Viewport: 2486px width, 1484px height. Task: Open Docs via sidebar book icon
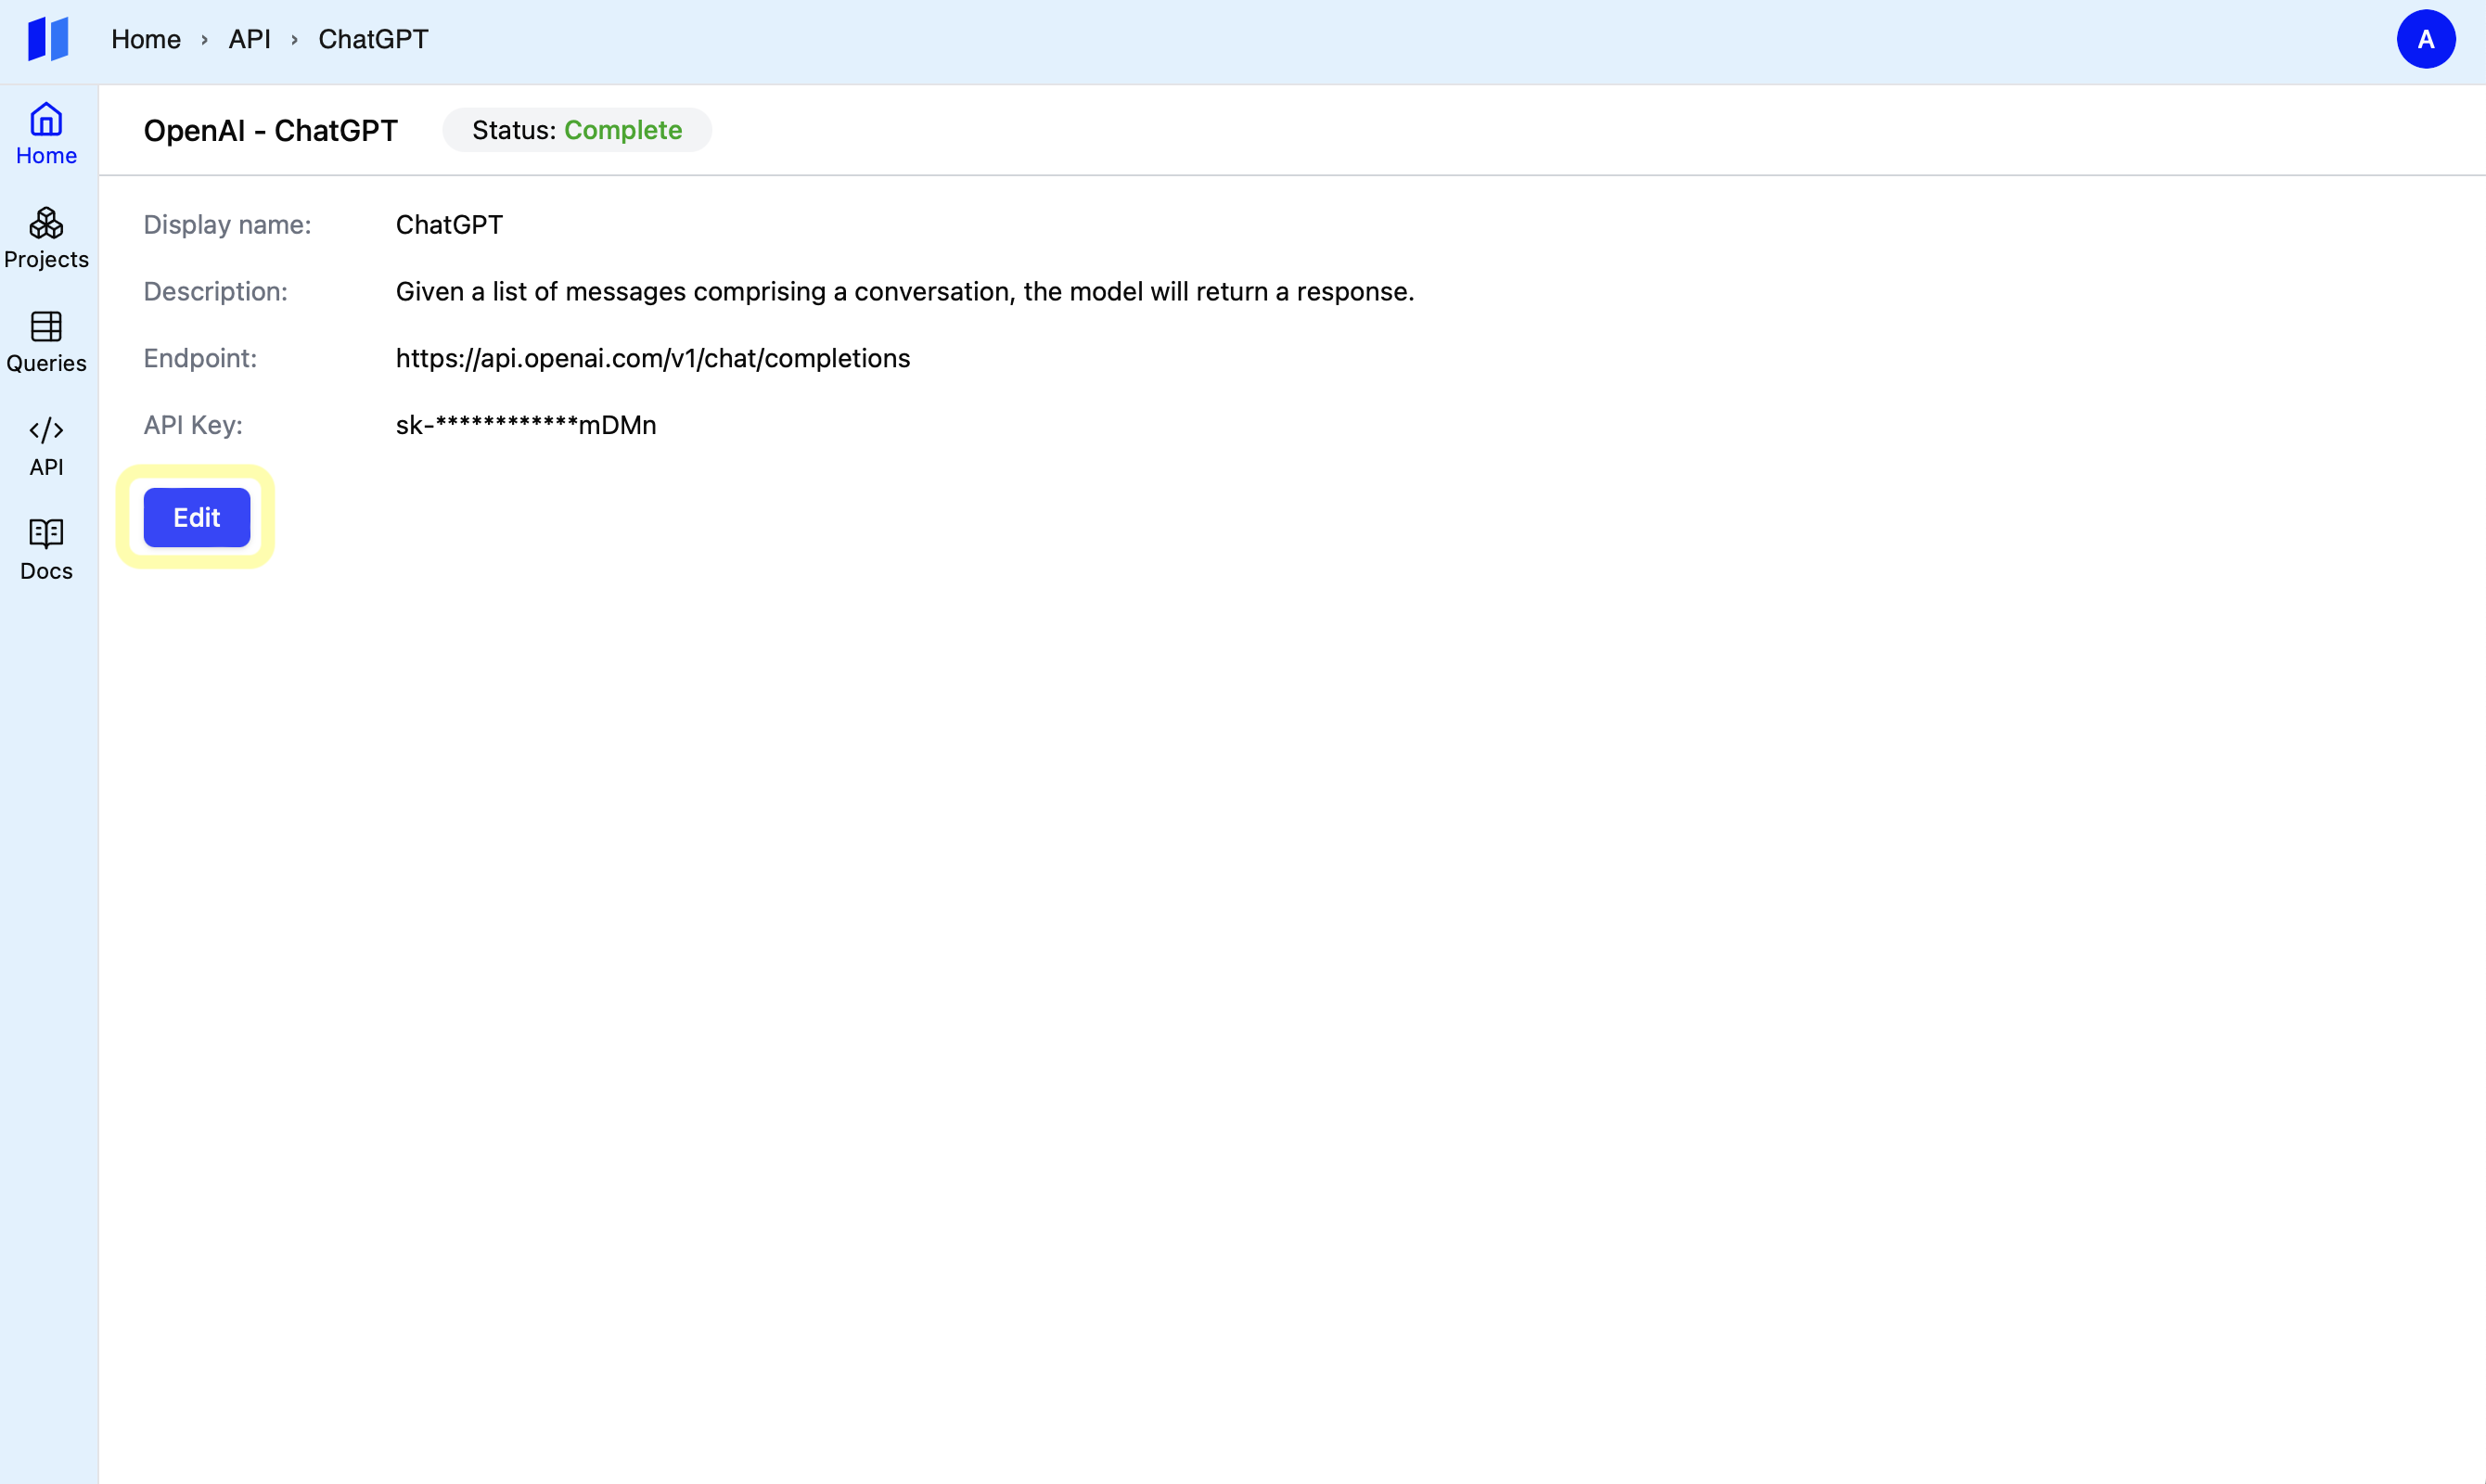coord(46,534)
